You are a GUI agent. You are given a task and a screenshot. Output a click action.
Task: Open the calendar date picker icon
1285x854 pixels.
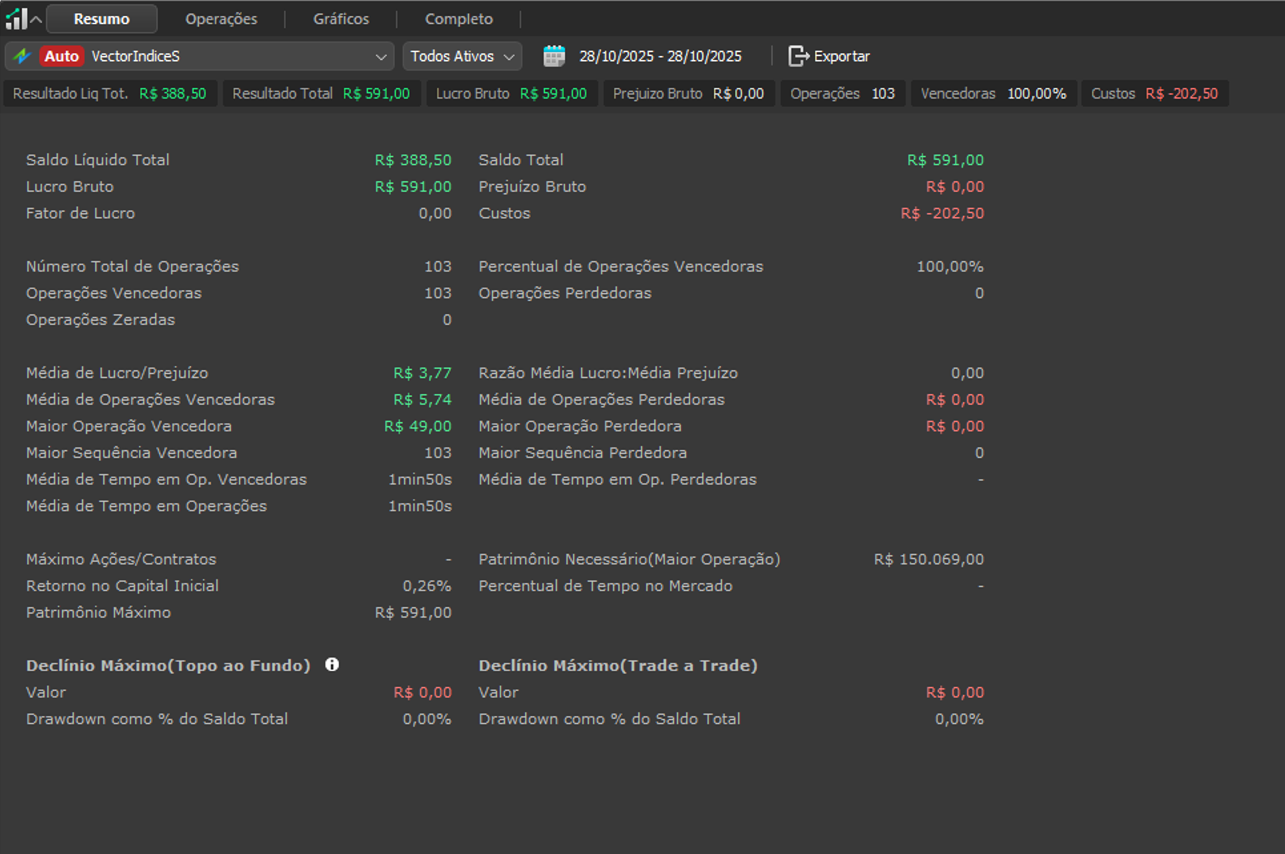click(x=554, y=56)
